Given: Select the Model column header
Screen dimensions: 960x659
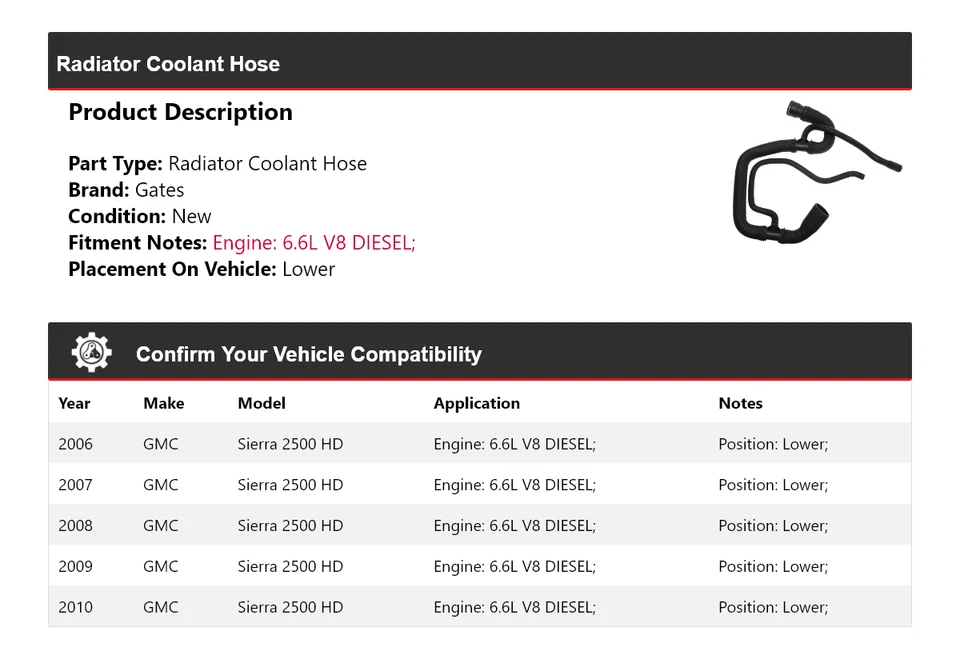Looking at the screenshot, I should point(261,403).
